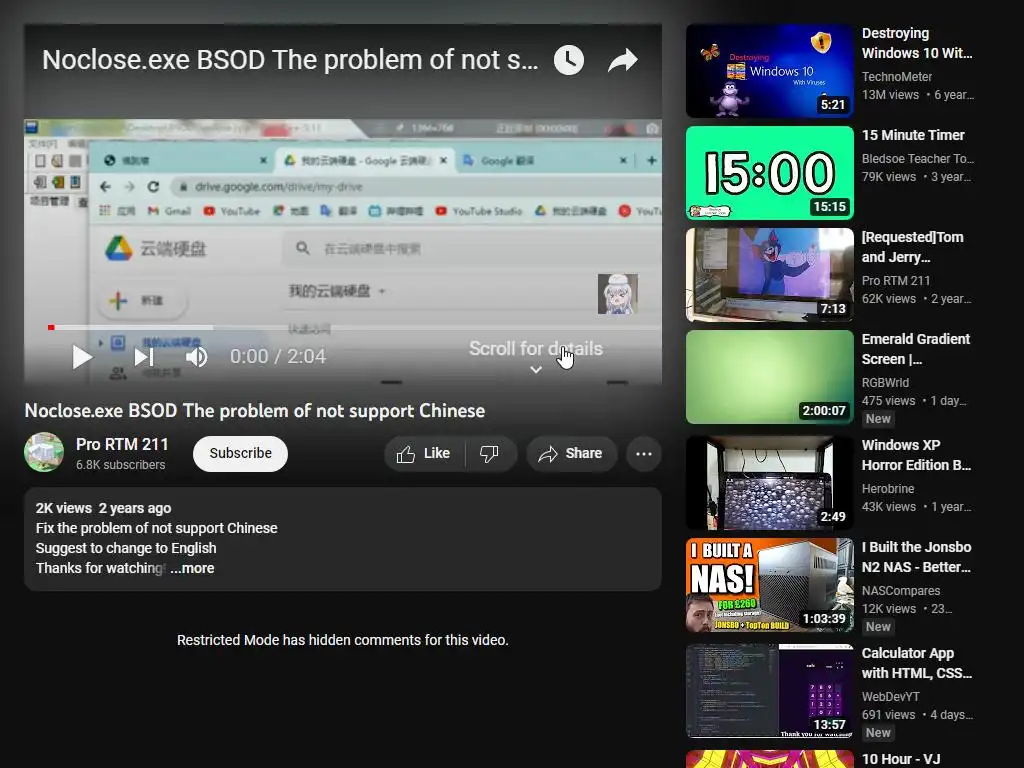
Task: Open more actions three-dot menu
Action: click(x=643, y=453)
